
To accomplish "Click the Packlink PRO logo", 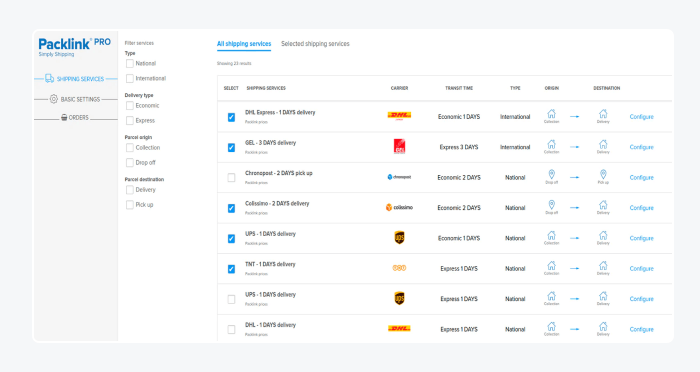I will click(x=75, y=47).
